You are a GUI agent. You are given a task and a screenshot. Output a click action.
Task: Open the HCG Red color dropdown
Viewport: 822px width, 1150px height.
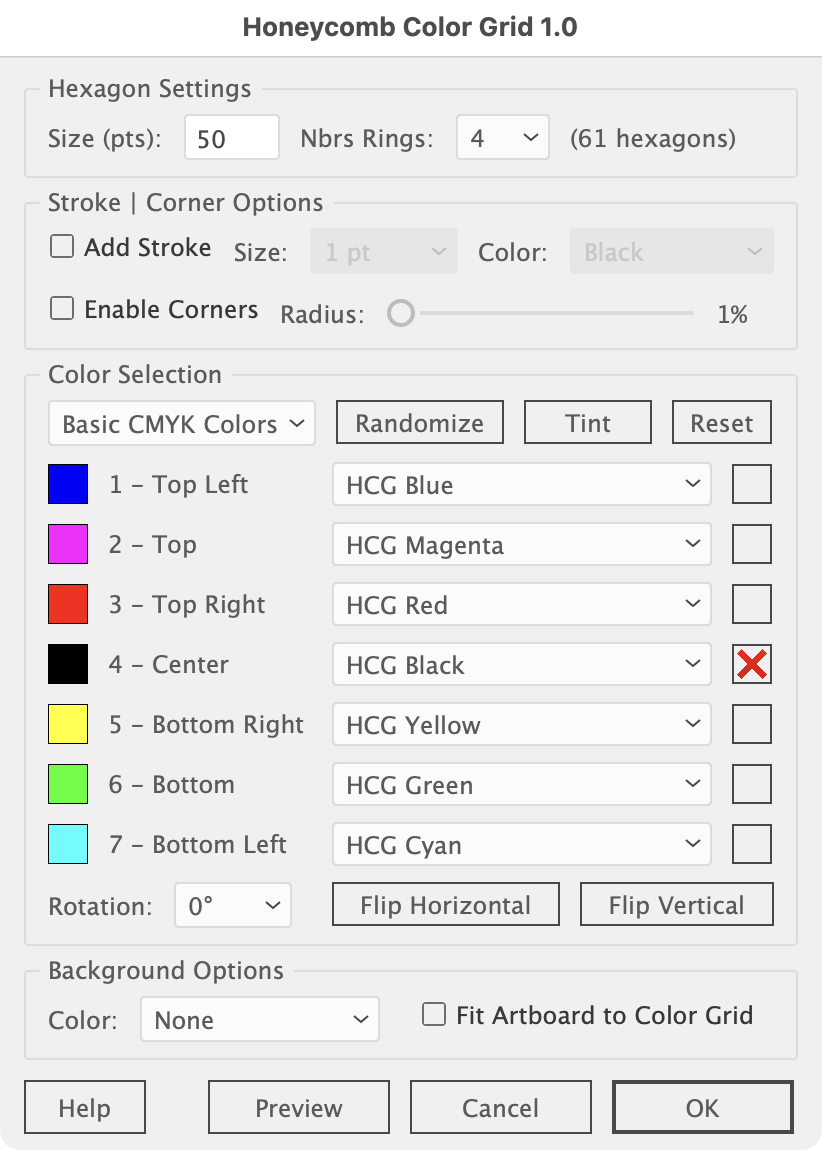[521, 605]
